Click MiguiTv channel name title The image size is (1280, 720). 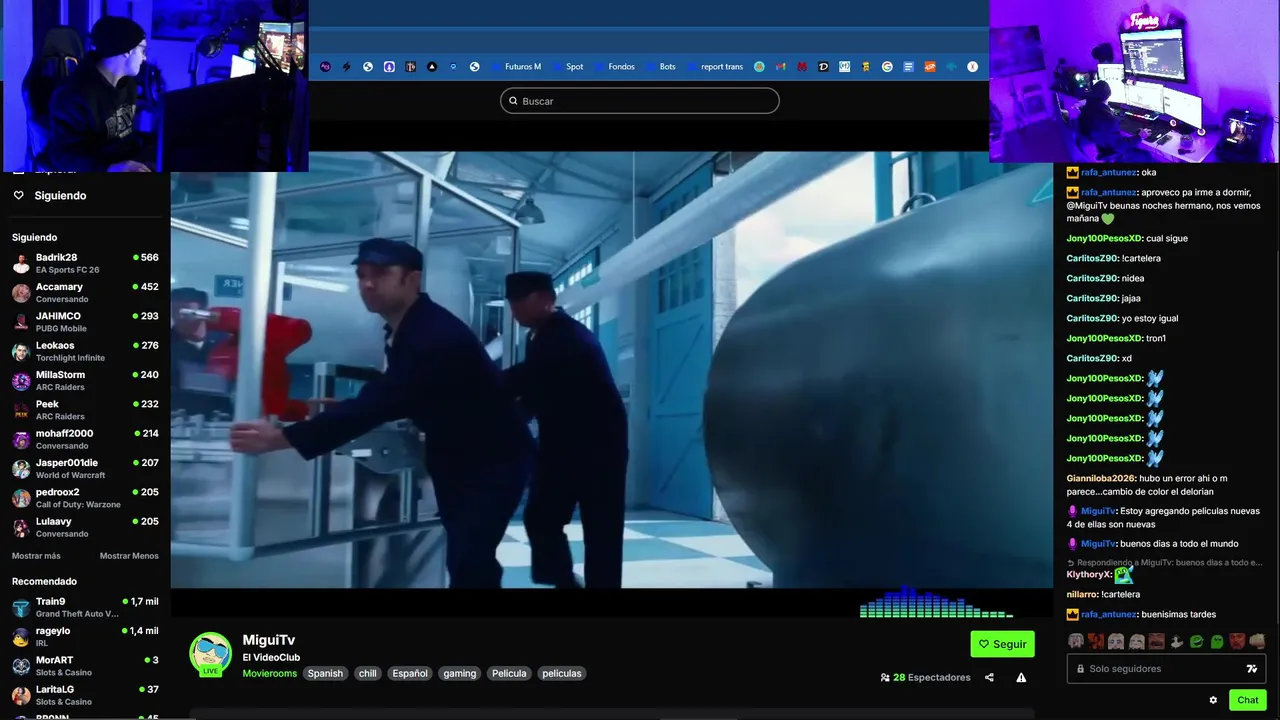(269, 640)
